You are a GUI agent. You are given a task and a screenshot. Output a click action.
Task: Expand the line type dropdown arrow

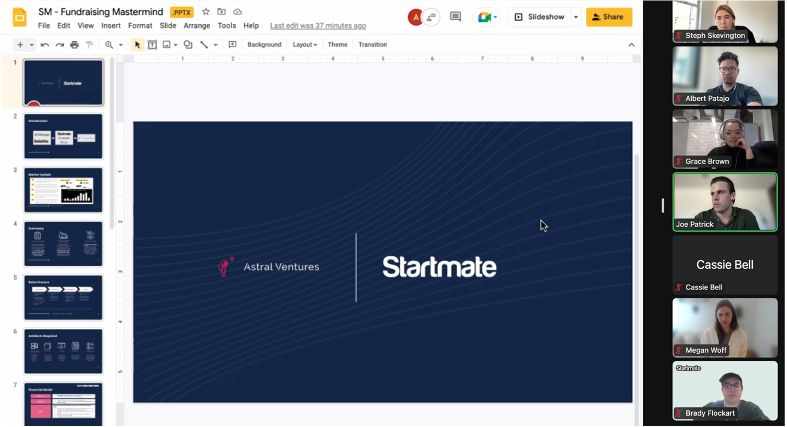pos(216,45)
